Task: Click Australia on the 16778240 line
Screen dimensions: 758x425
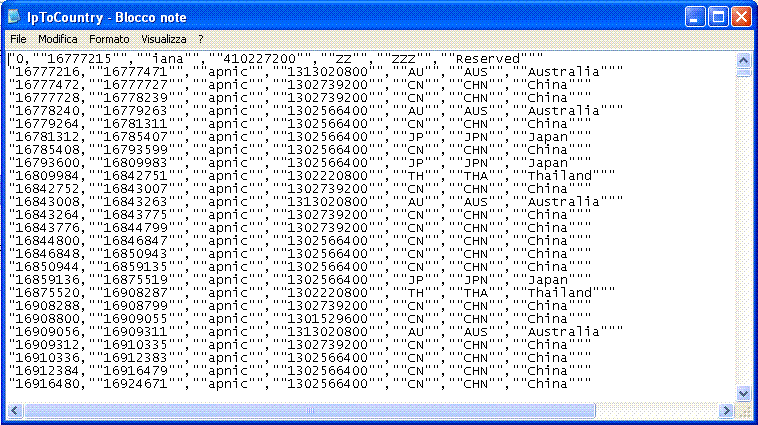Action: [564, 111]
